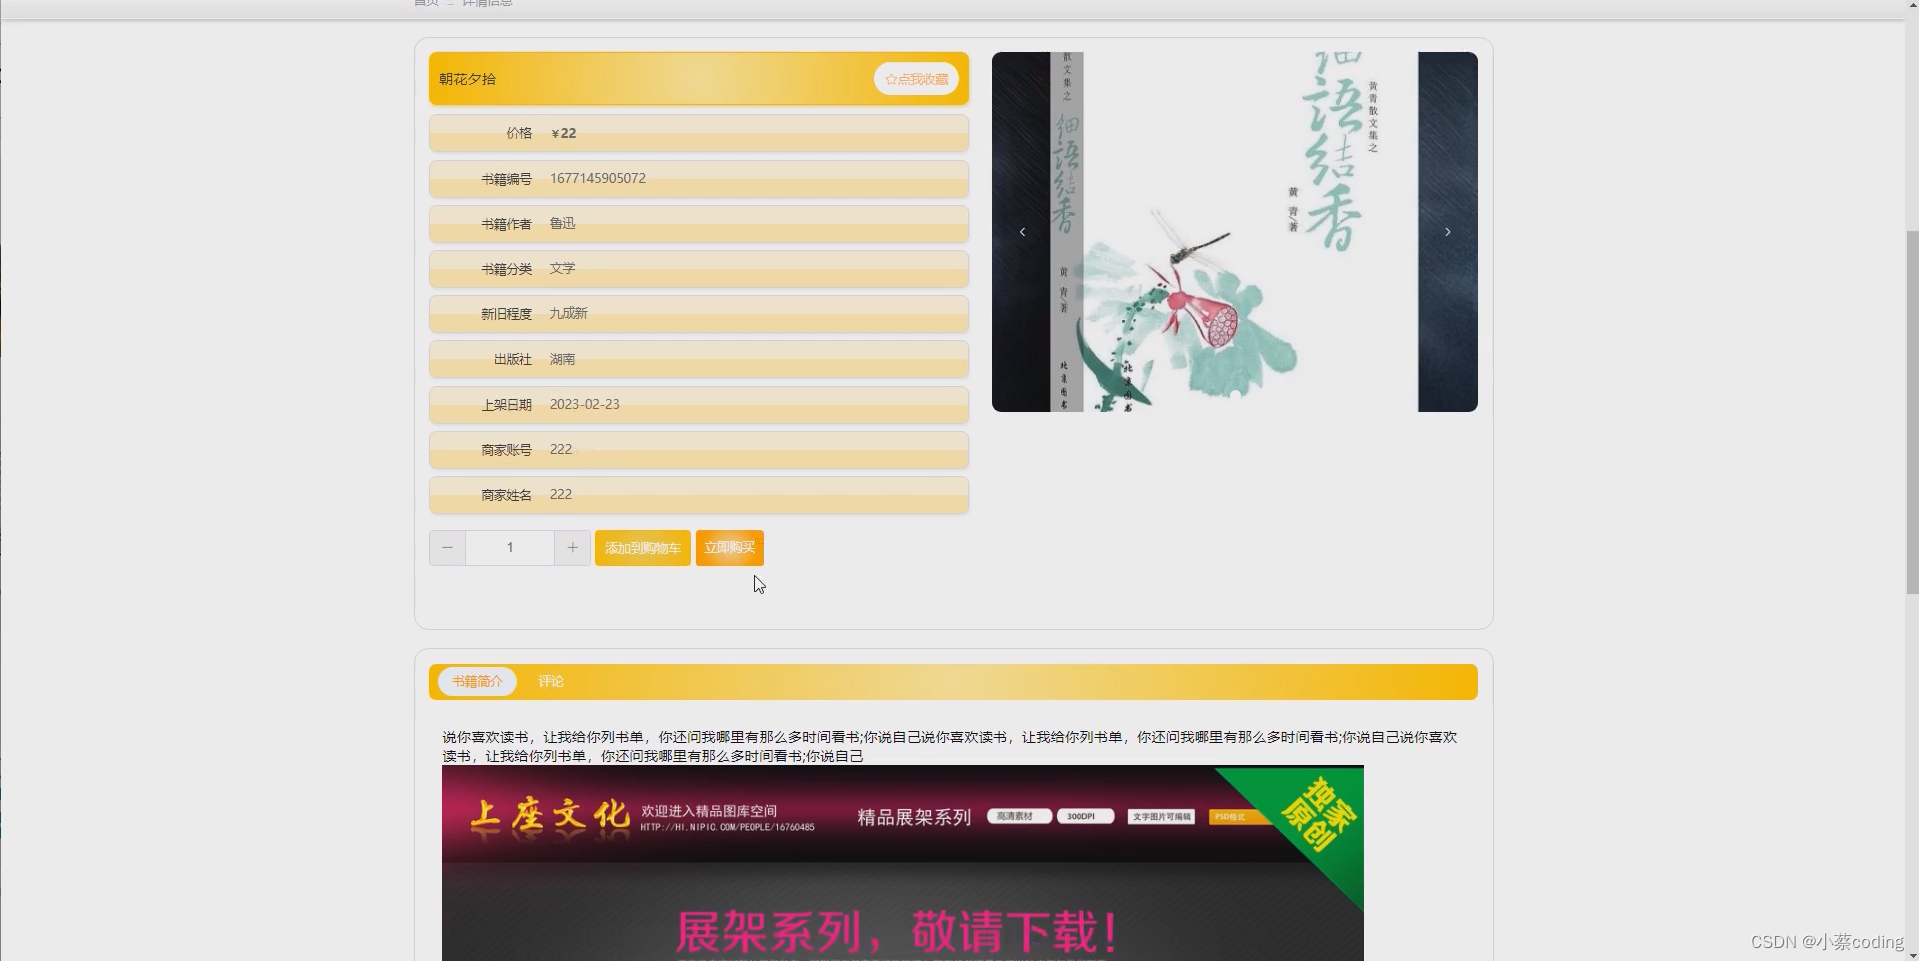The height and width of the screenshot is (961, 1919).
Task: Click the quantity input field showing 1
Action: [510, 548]
